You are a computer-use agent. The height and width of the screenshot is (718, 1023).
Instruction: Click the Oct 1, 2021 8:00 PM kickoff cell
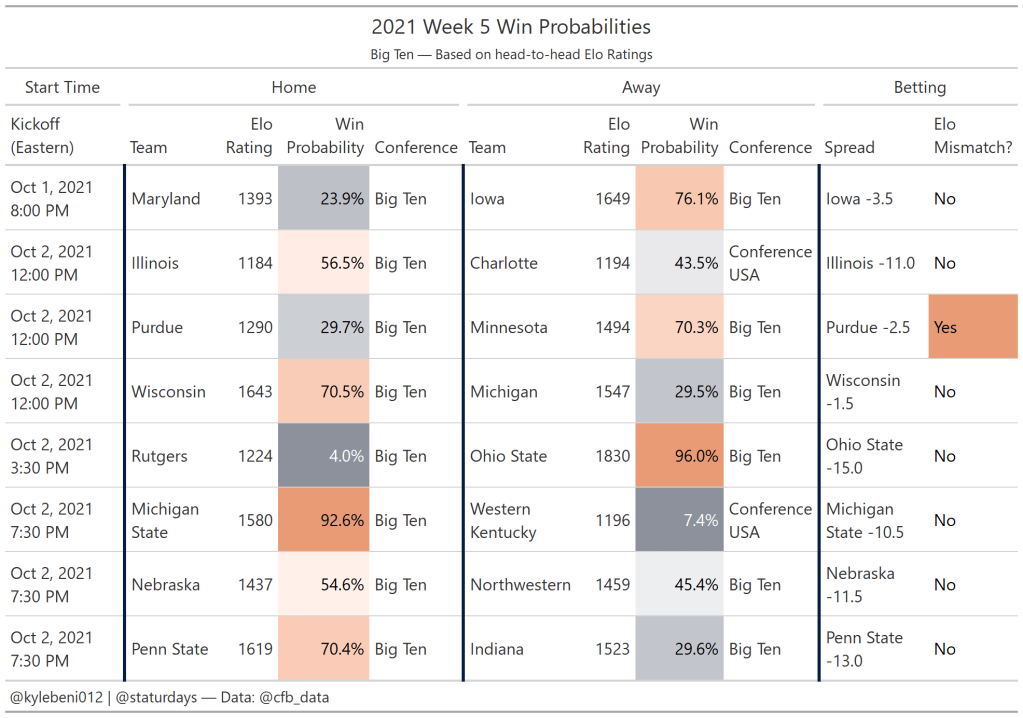[x=51, y=199]
